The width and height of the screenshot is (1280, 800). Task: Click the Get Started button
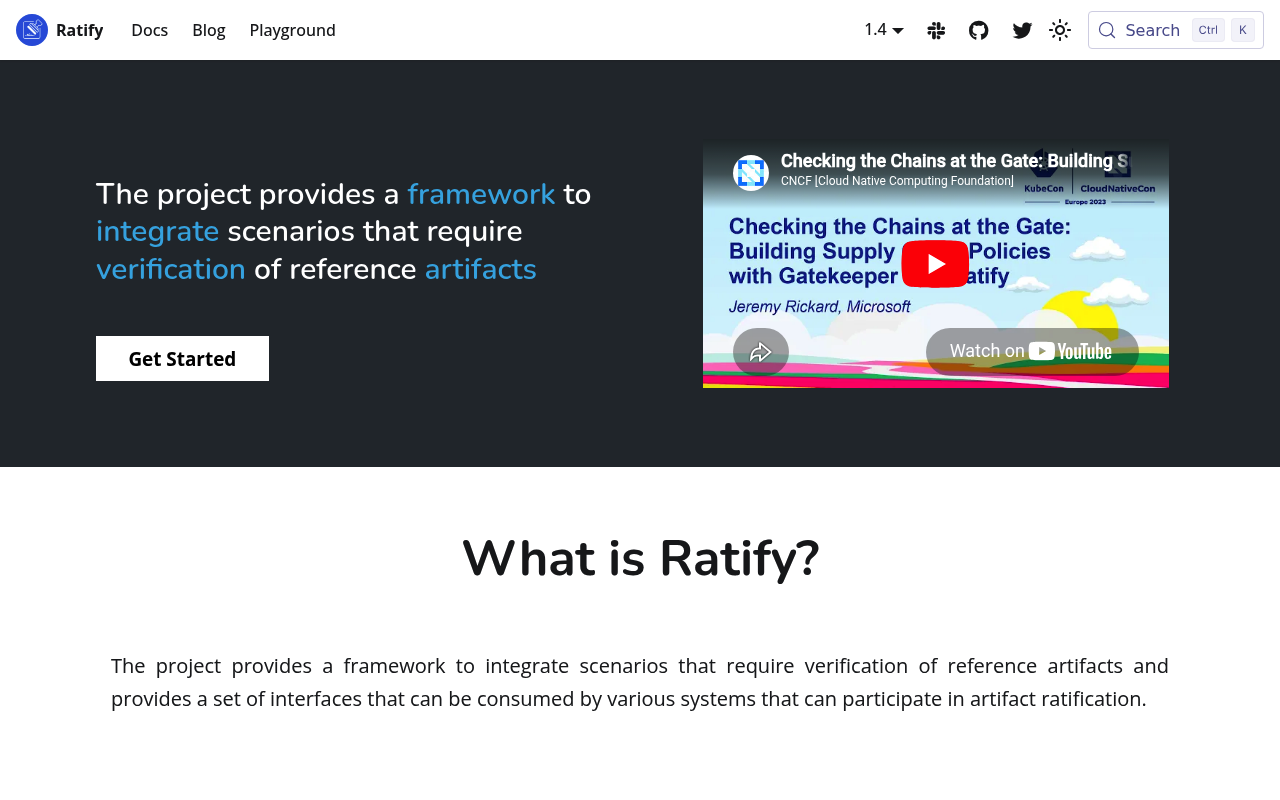[x=182, y=358]
